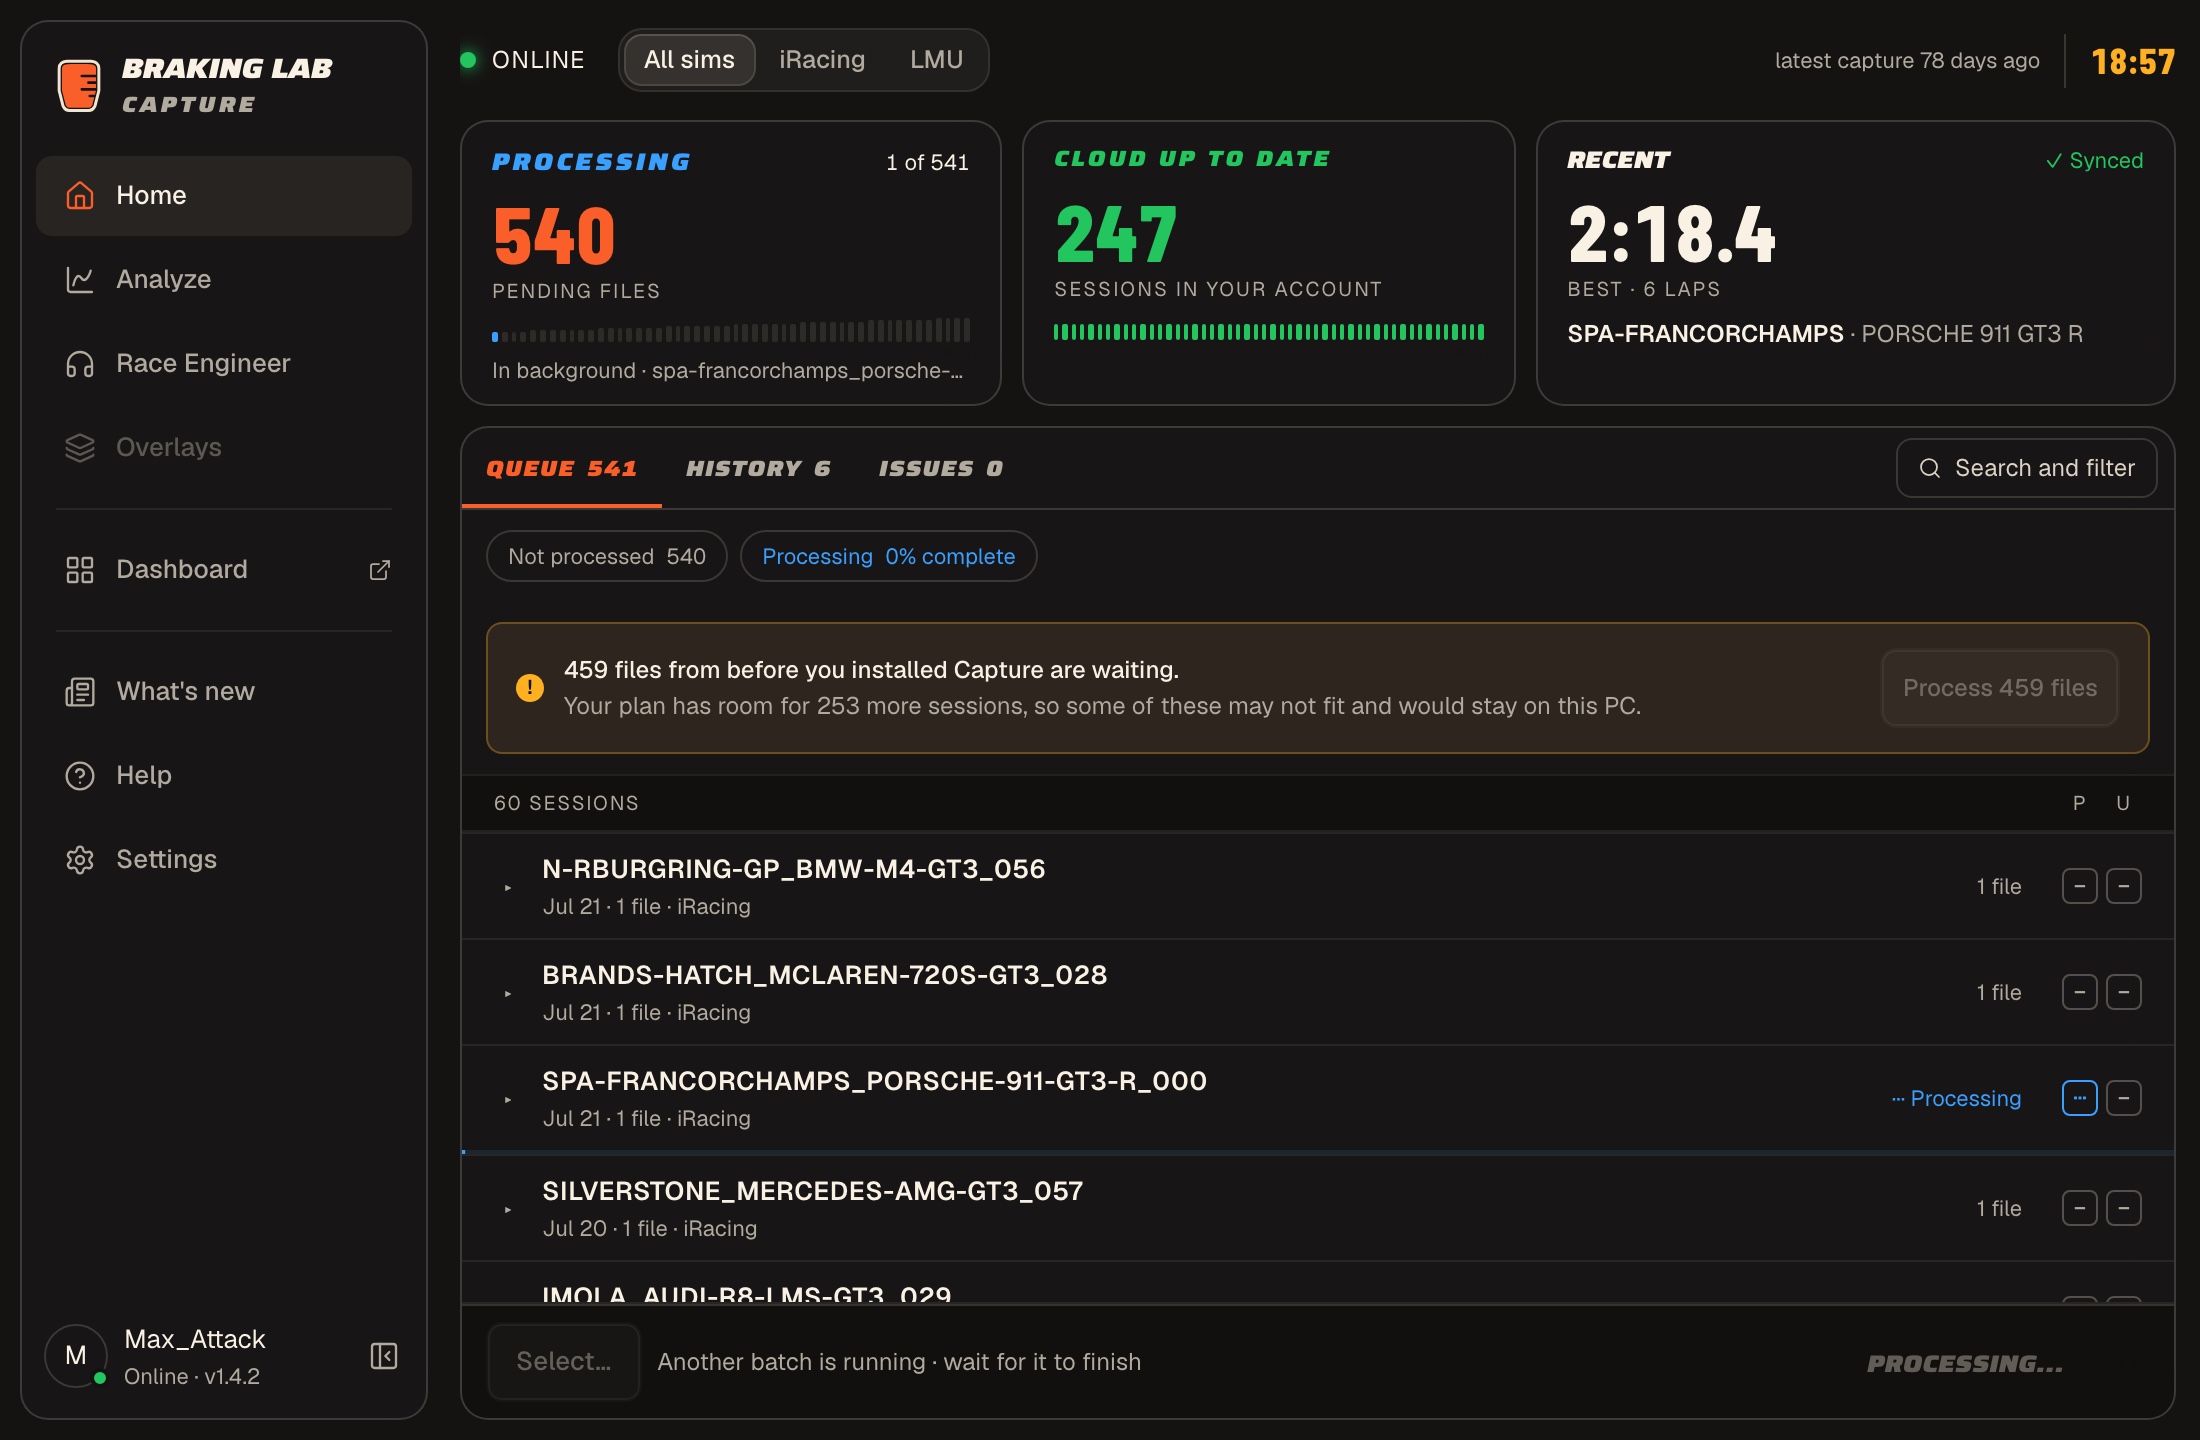Click the Not processed 540 chip
The height and width of the screenshot is (1440, 2200).
tap(607, 556)
